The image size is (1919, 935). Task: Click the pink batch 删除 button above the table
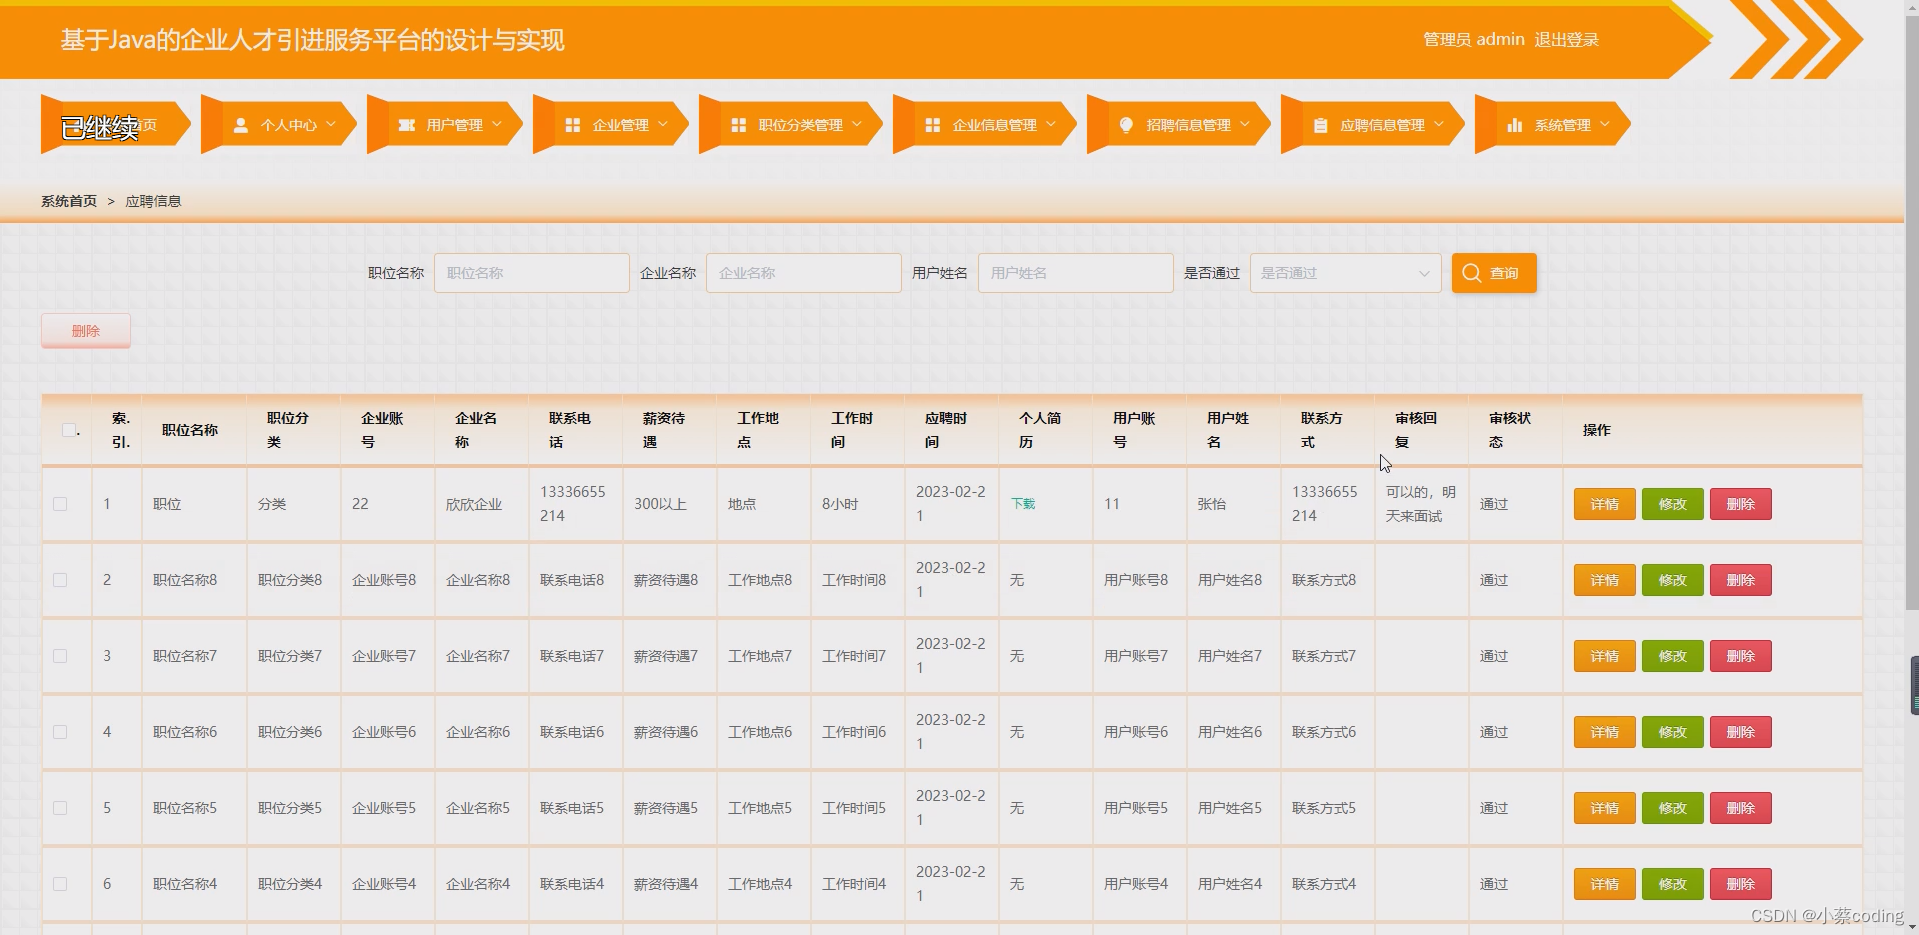86,331
